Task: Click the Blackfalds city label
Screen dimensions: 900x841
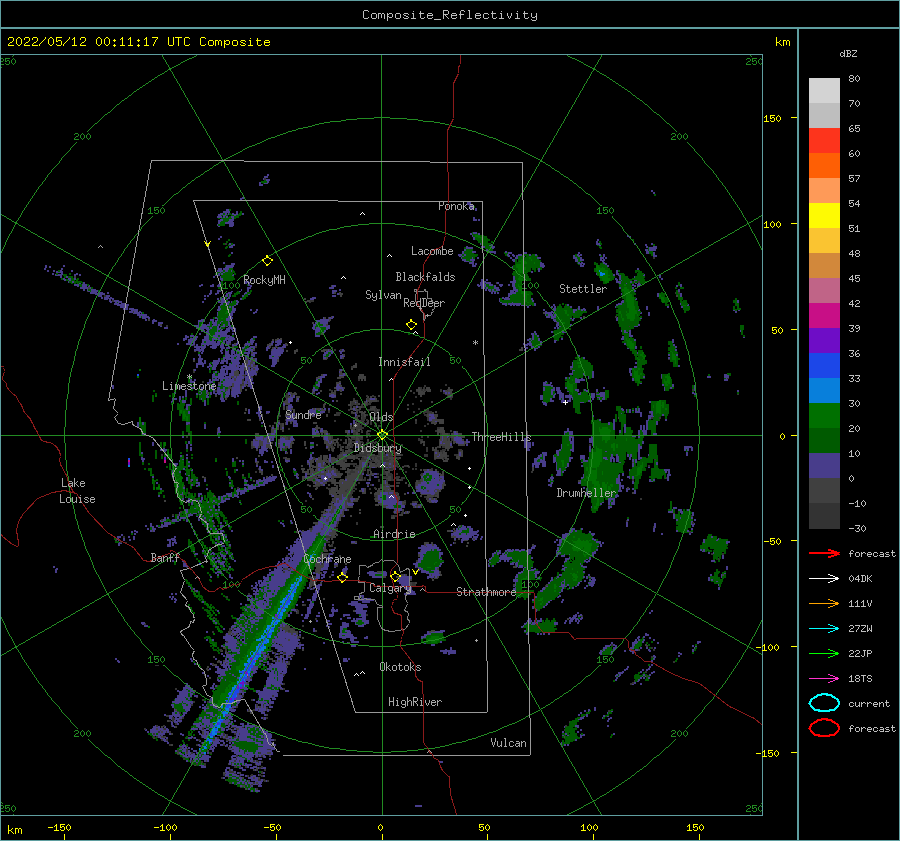Action: tap(425, 277)
